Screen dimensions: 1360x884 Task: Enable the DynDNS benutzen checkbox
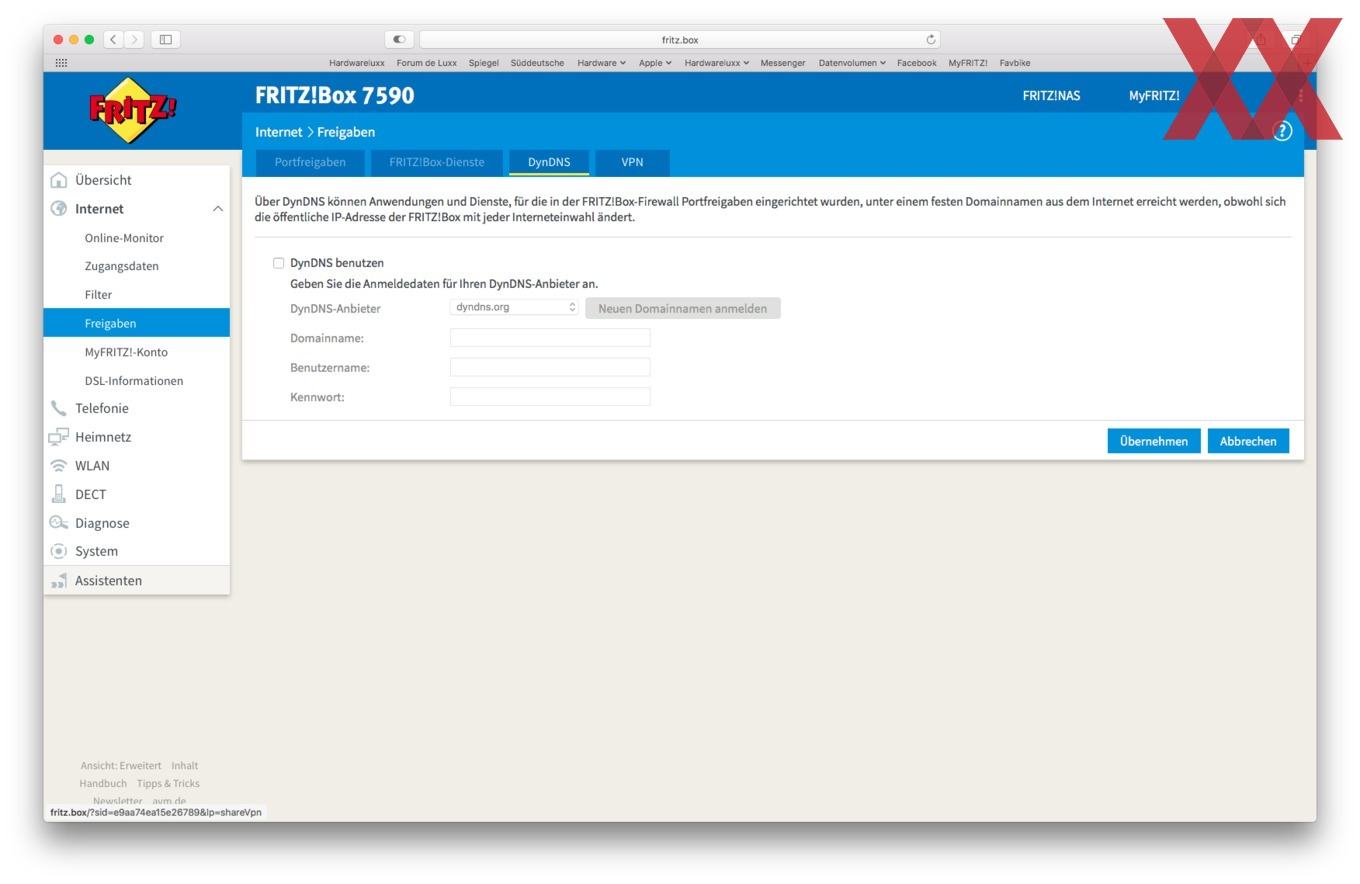click(278, 263)
